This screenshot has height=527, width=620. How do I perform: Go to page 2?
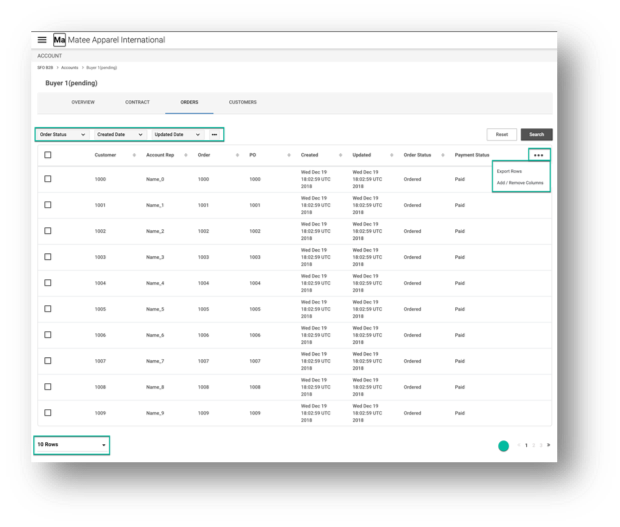coord(533,445)
